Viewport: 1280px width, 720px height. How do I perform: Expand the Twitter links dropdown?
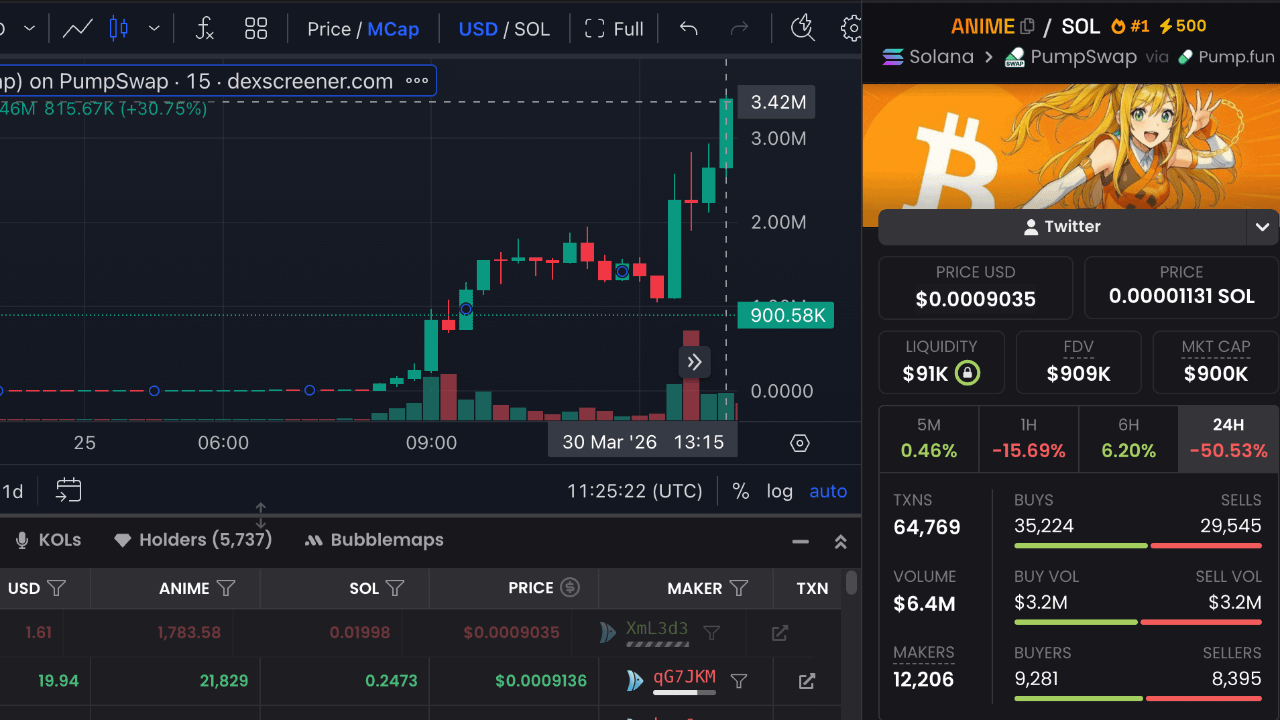(x=1262, y=227)
